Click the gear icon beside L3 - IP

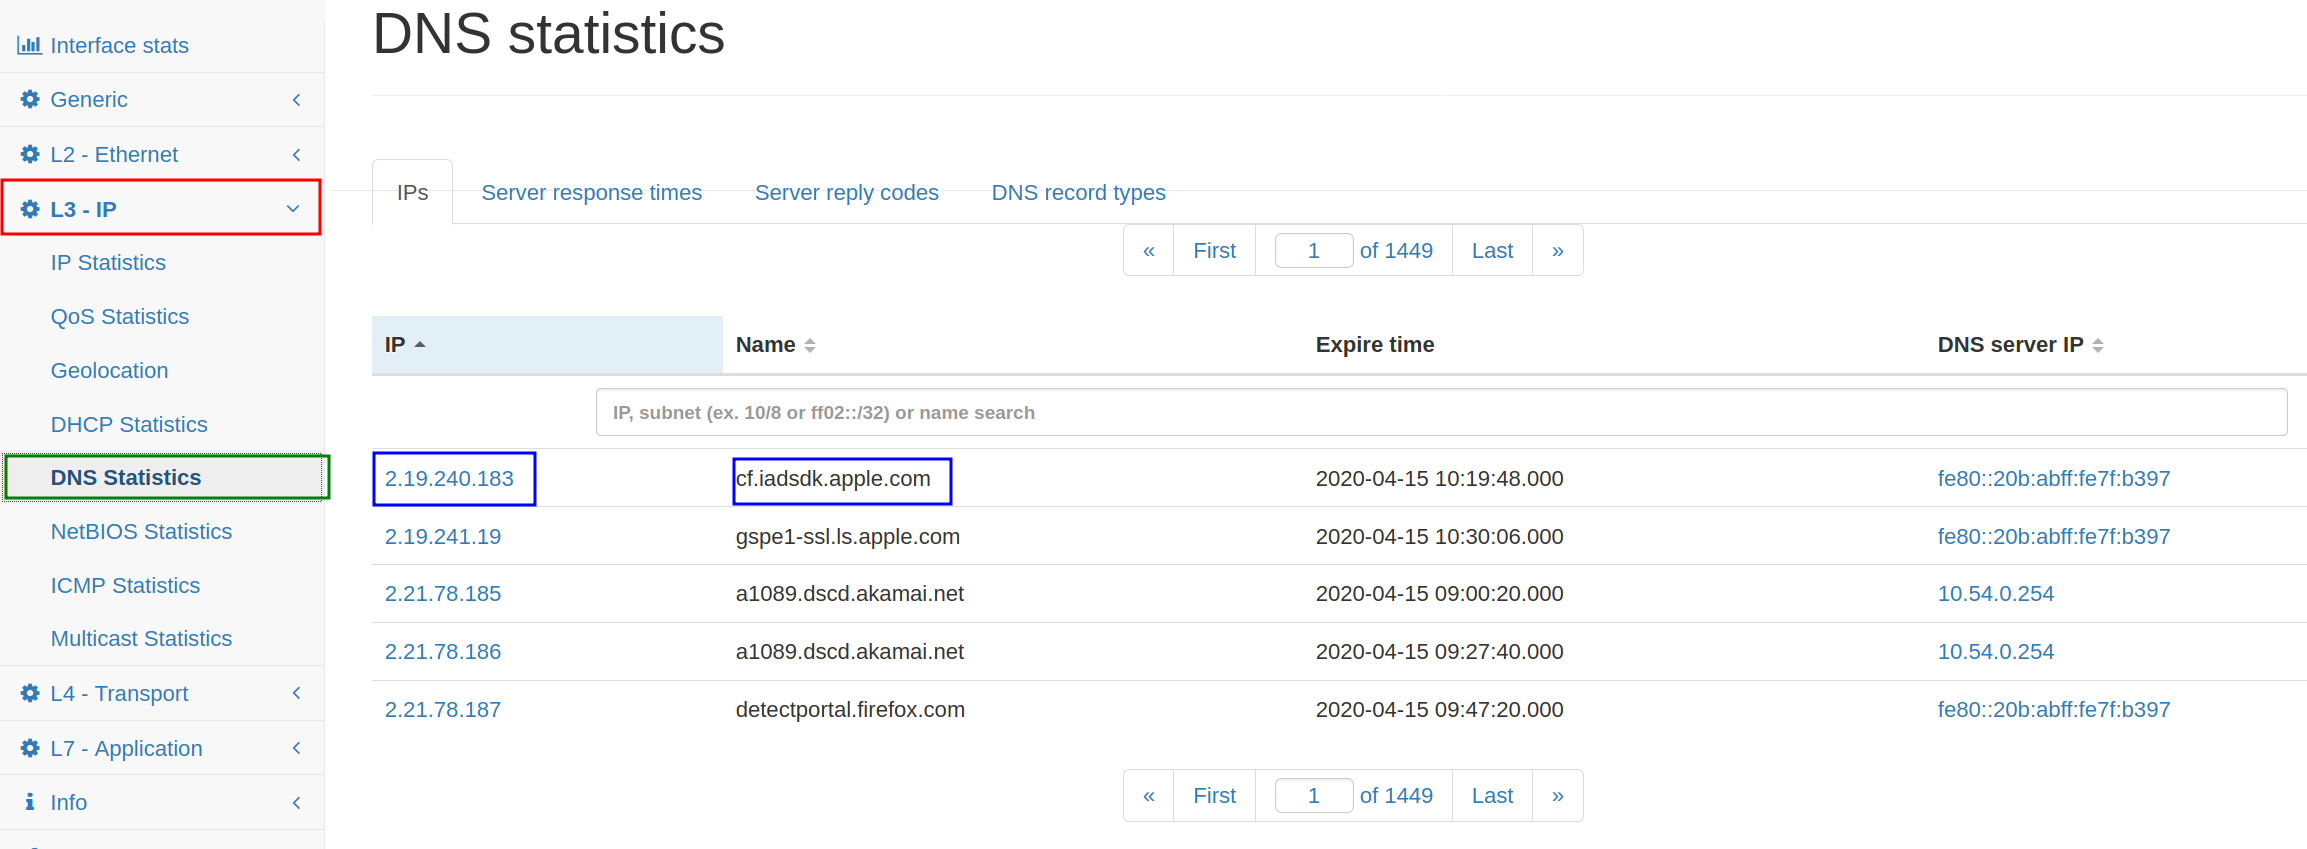tap(30, 209)
